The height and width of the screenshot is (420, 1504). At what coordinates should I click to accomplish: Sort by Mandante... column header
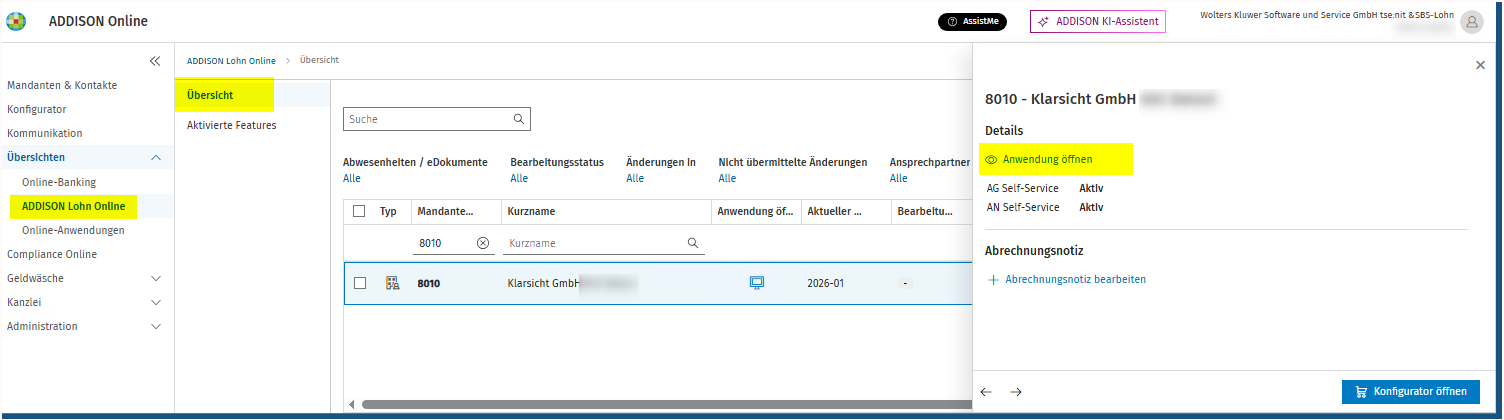pos(445,212)
